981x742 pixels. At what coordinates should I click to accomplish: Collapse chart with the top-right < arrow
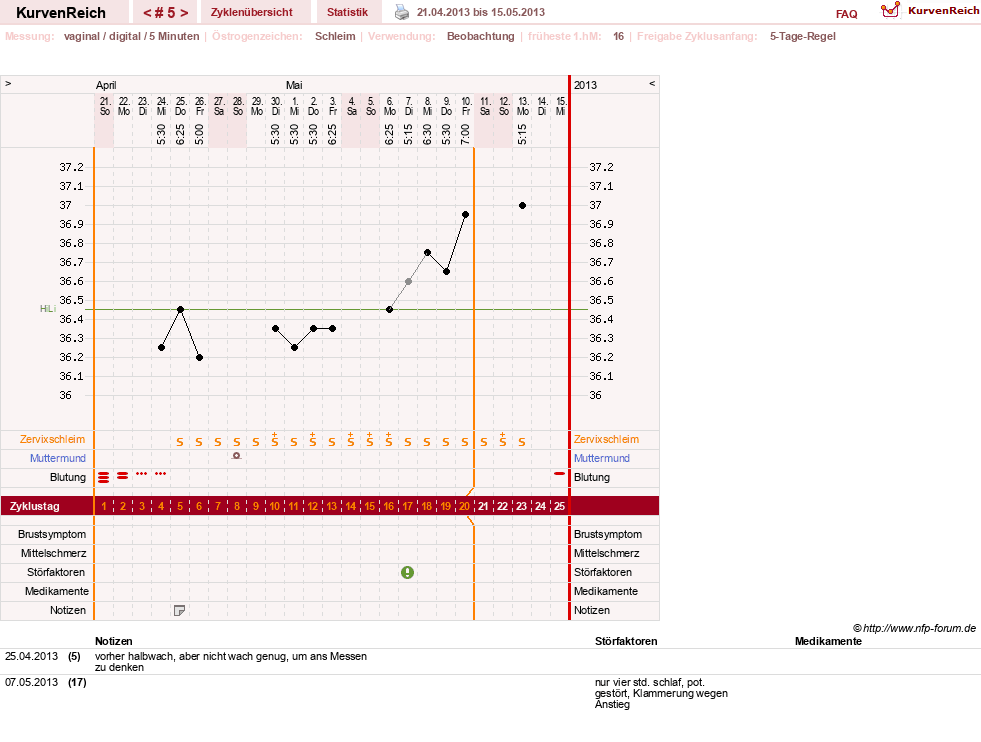tap(652, 83)
